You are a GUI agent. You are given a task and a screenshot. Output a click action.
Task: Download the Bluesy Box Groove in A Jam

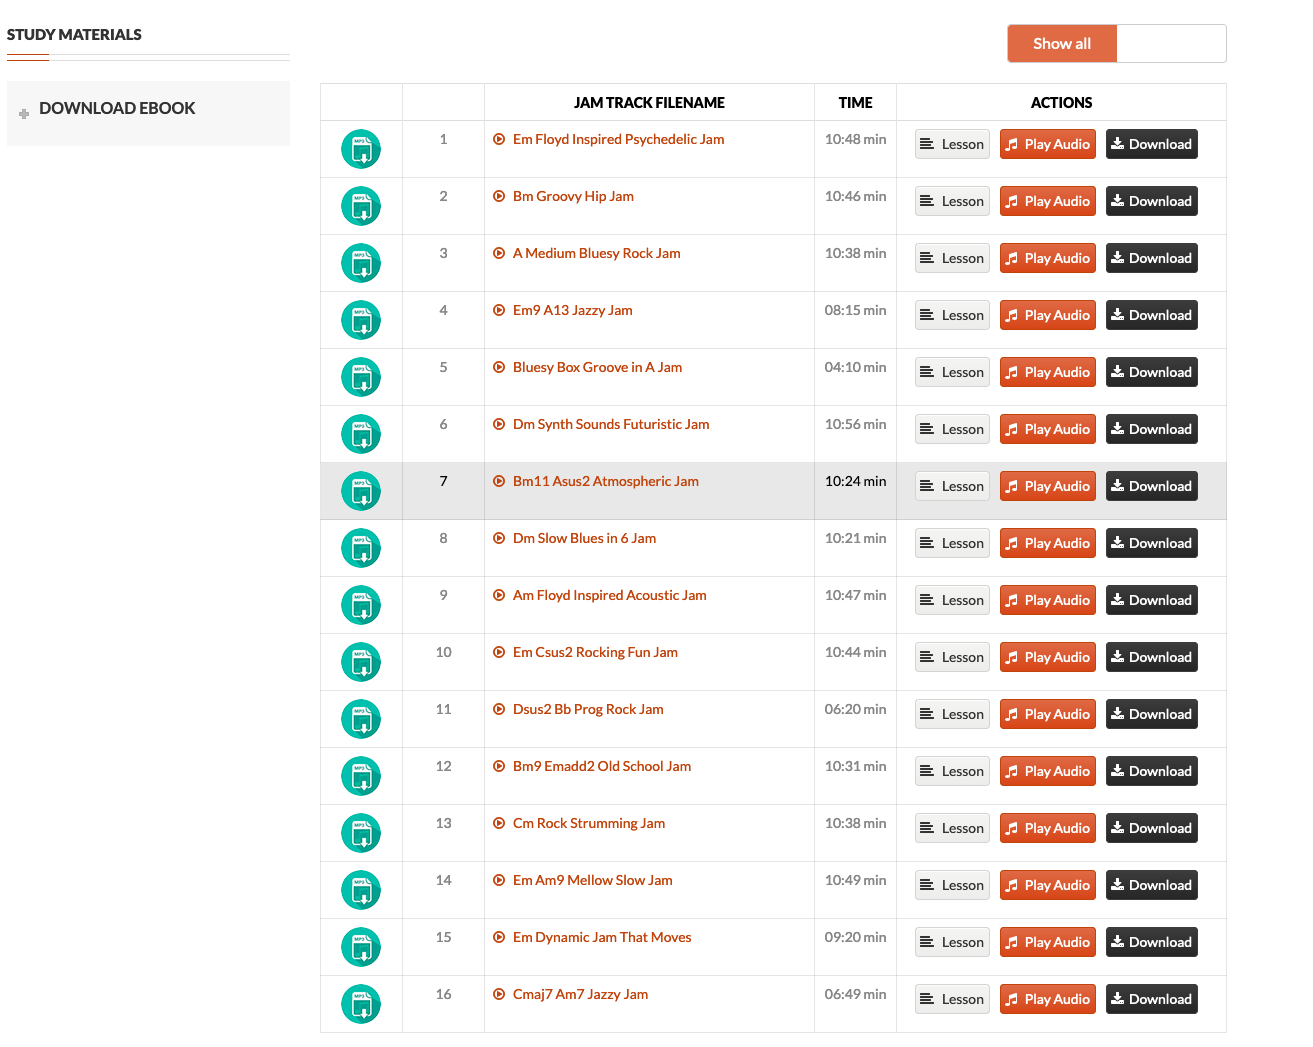(x=1151, y=373)
